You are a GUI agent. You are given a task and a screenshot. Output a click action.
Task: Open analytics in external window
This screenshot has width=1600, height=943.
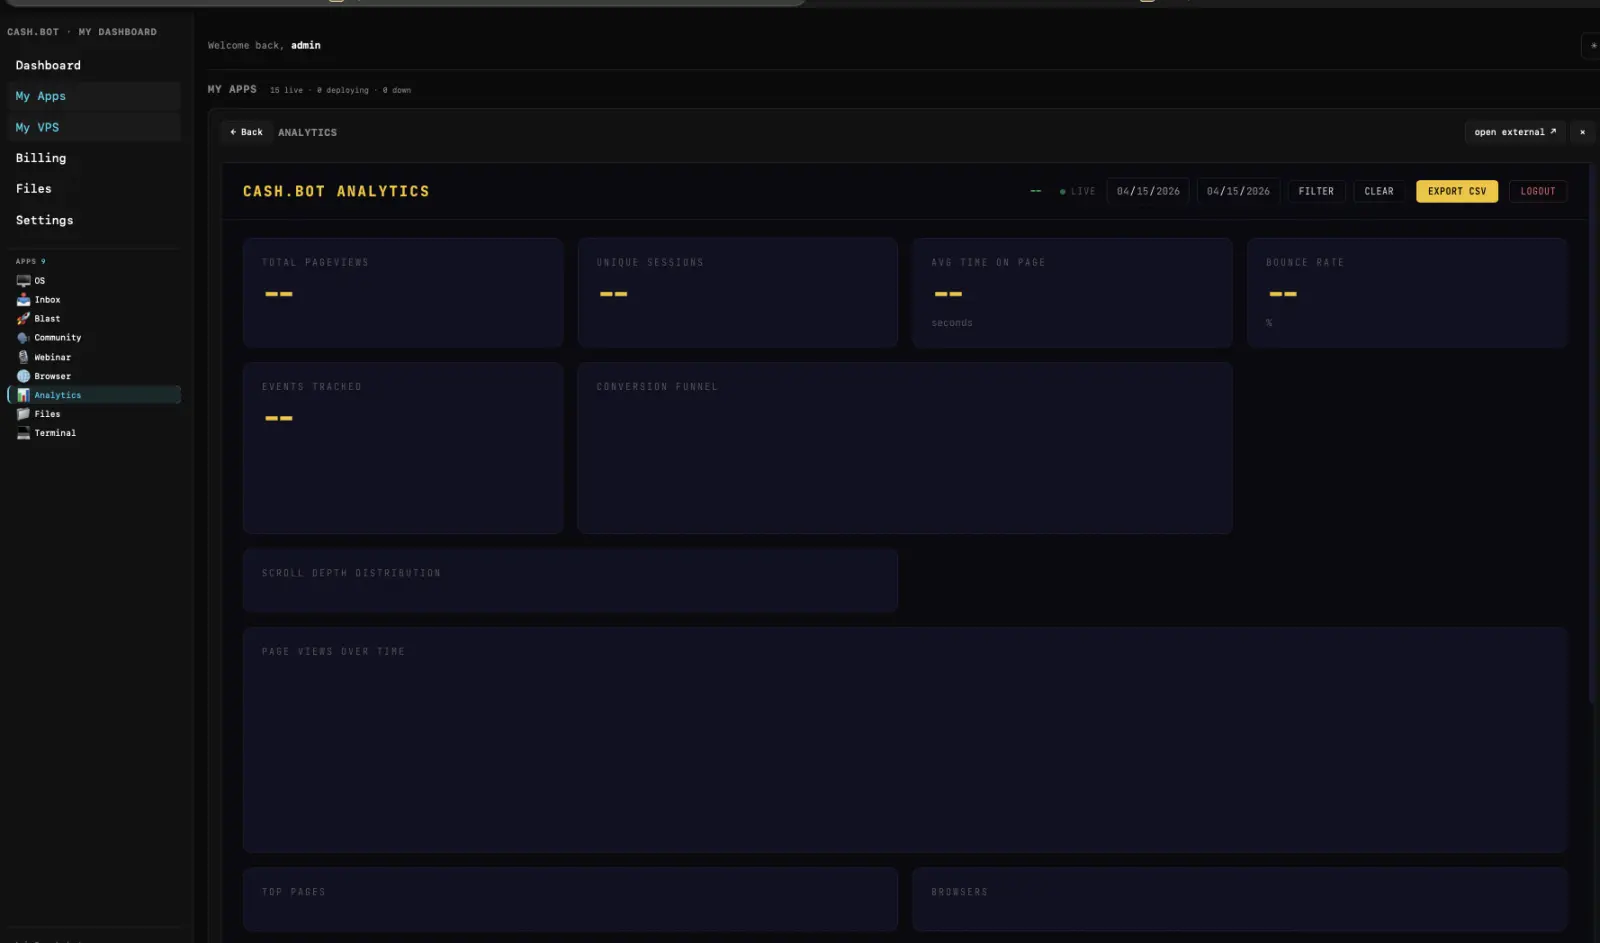[1514, 132]
